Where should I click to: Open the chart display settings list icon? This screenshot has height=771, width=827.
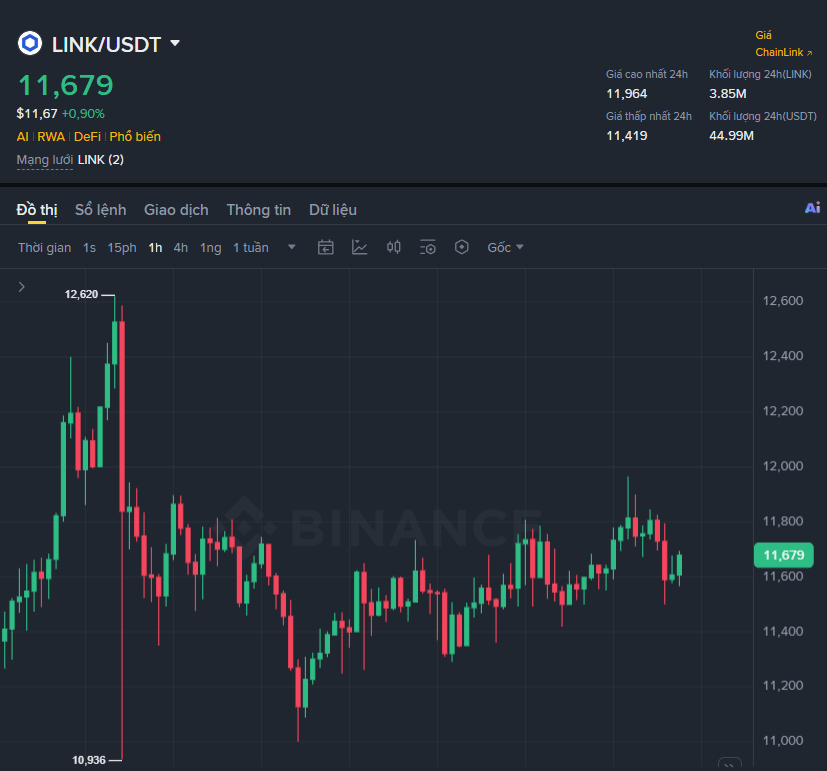(427, 247)
